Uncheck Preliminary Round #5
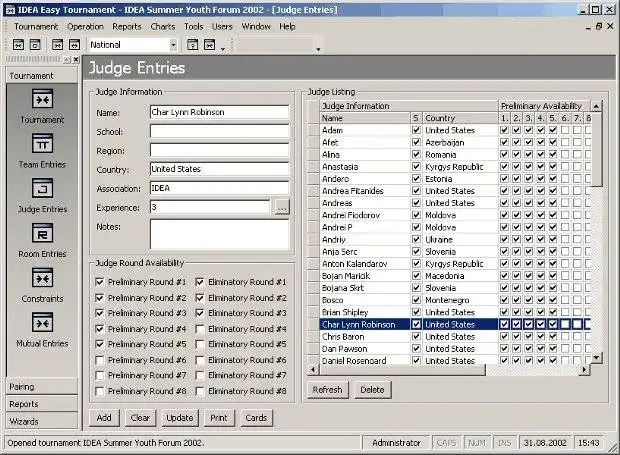 click(100, 344)
